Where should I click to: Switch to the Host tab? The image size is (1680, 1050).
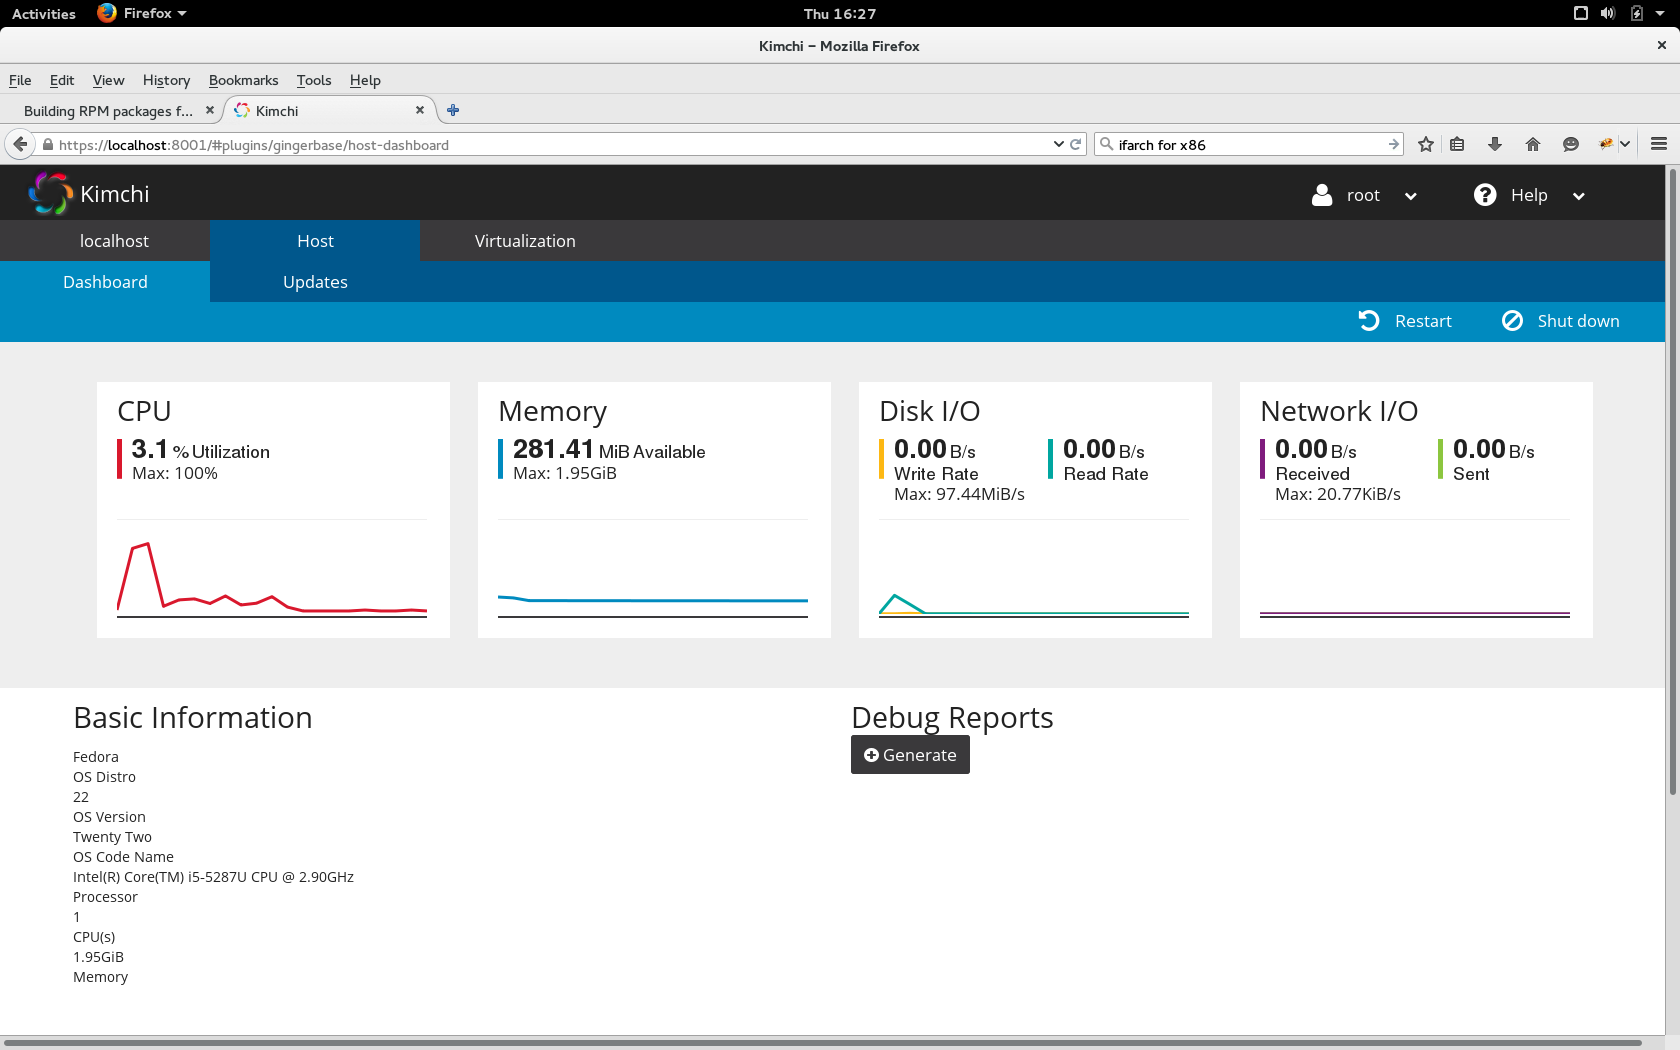point(315,241)
